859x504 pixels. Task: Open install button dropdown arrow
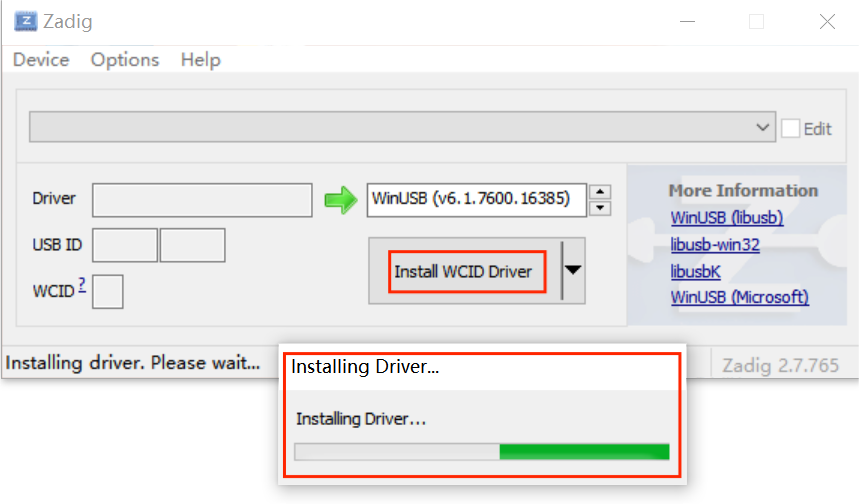point(573,270)
